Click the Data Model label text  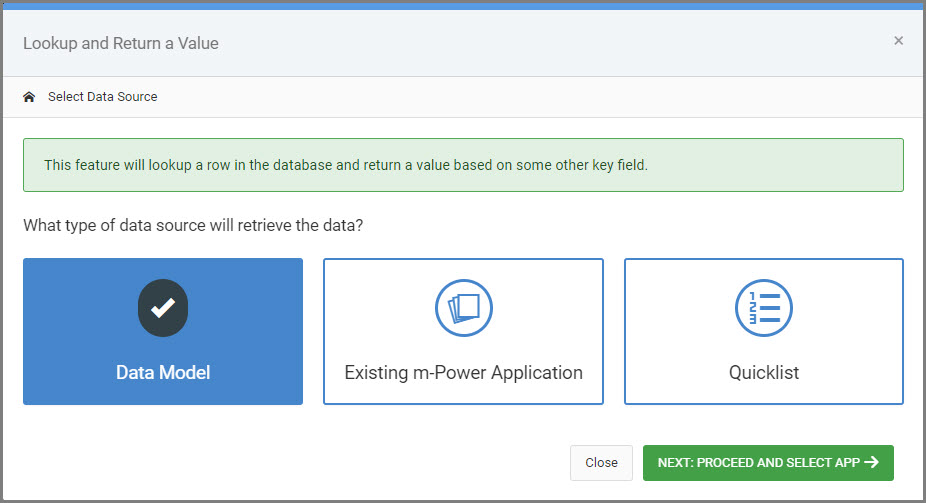coord(163,373)
